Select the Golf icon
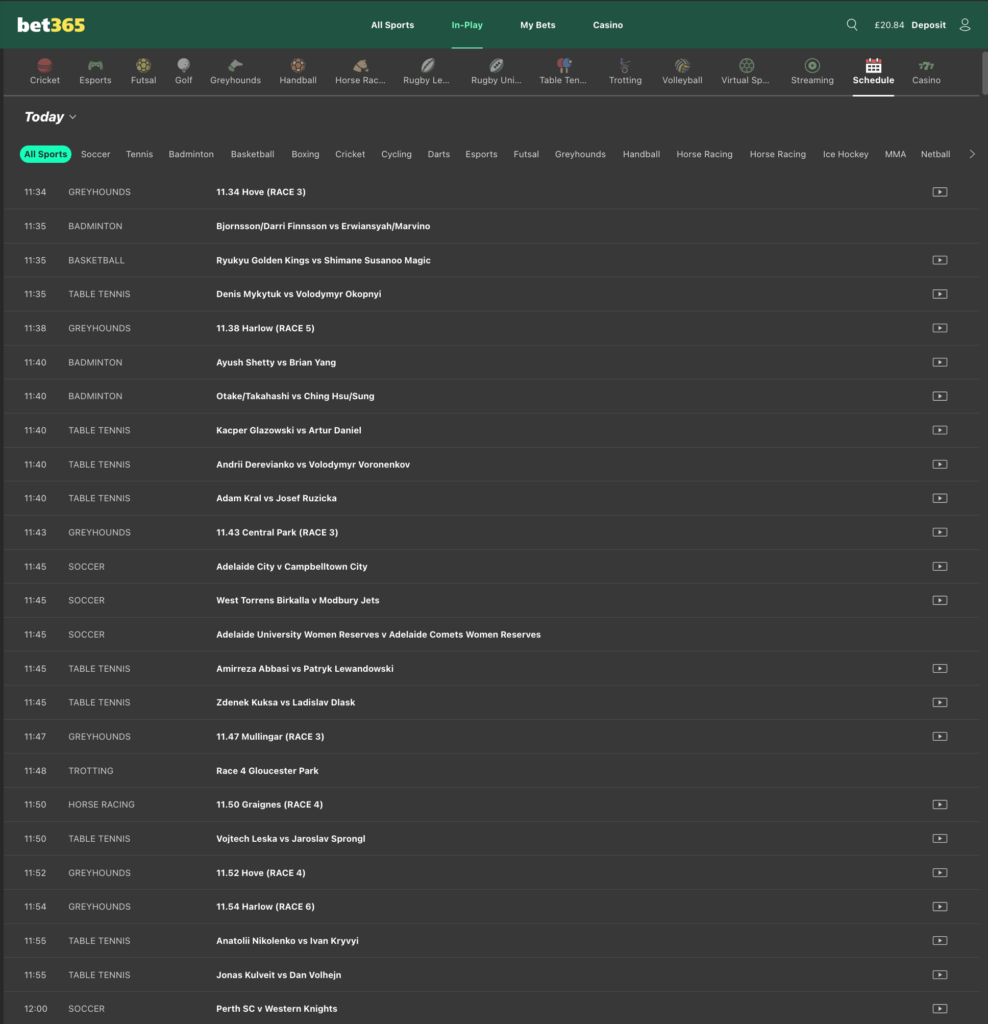This screenshot has width=988, height=1024. pyautogui.click(x=183, y=65)
